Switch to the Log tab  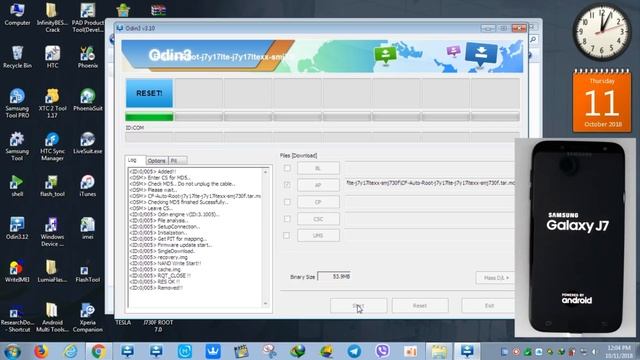click(134, 160)
